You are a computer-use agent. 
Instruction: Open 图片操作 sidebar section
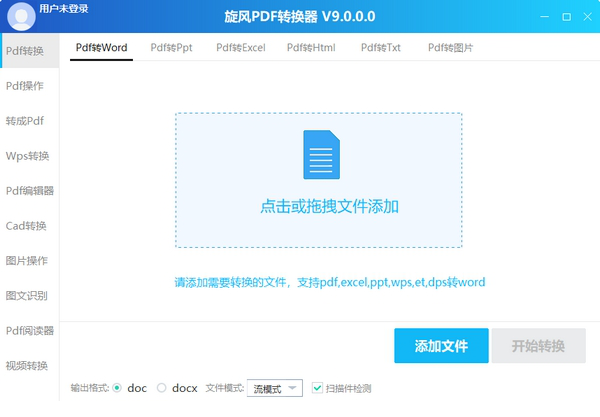coord(29,261)
